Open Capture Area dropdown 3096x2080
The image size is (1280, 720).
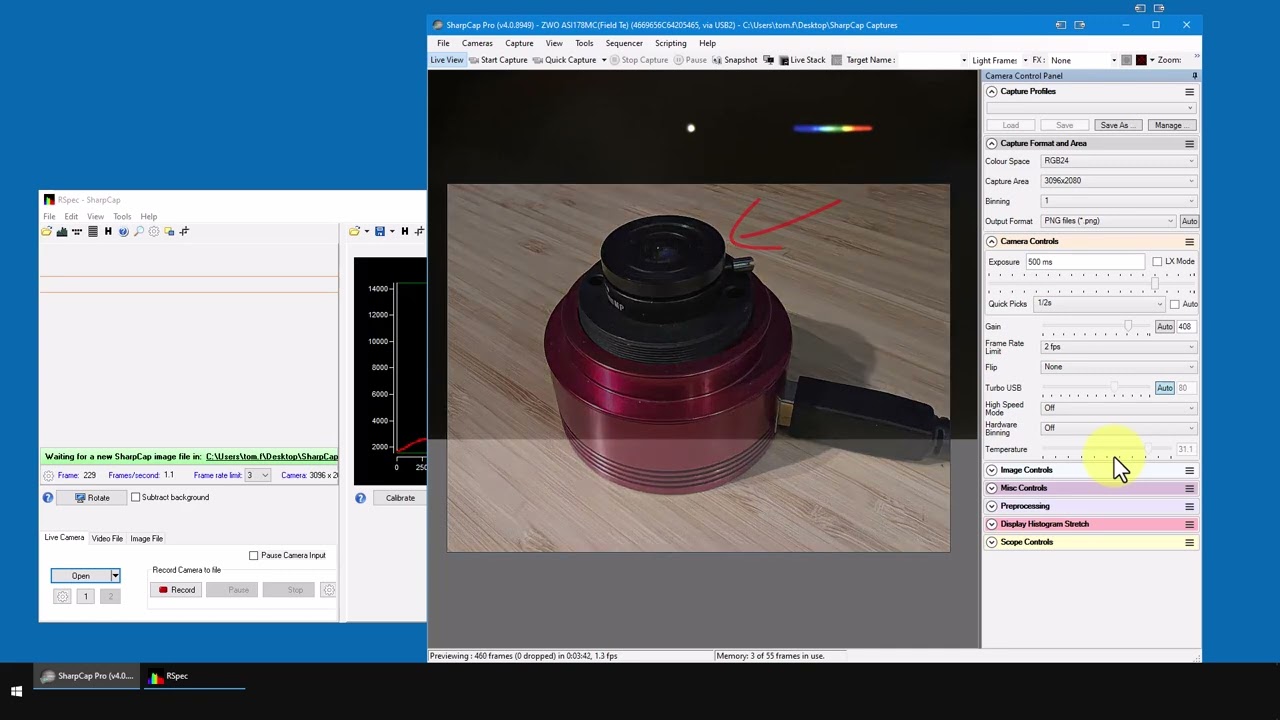click(x=1118, y=181)
